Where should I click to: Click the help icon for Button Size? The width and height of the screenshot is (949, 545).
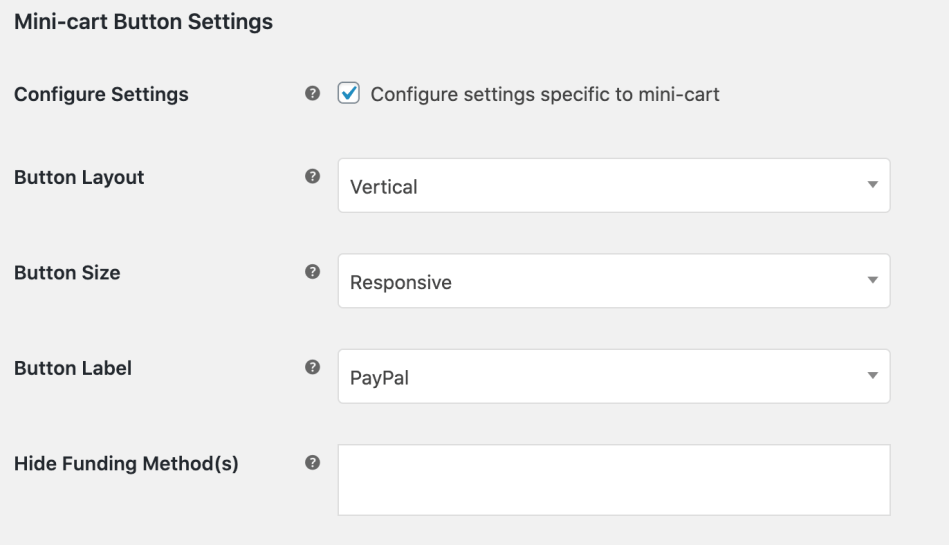click(x=312, y=272)
